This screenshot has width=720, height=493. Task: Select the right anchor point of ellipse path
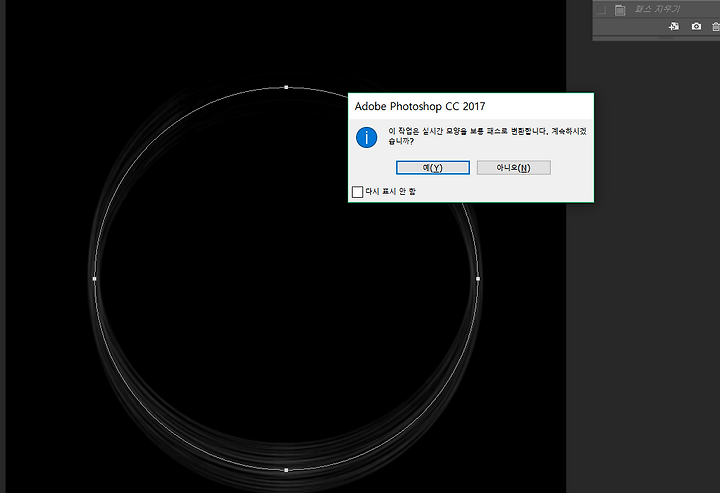click(478, 279)
